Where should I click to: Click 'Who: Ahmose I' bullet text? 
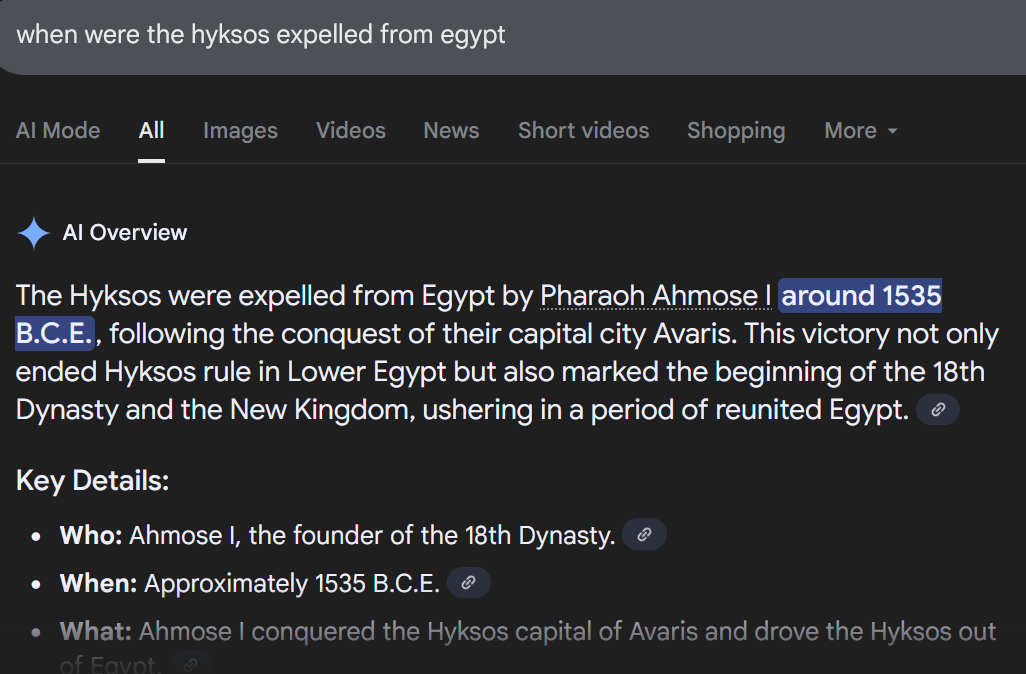(338, 535)
